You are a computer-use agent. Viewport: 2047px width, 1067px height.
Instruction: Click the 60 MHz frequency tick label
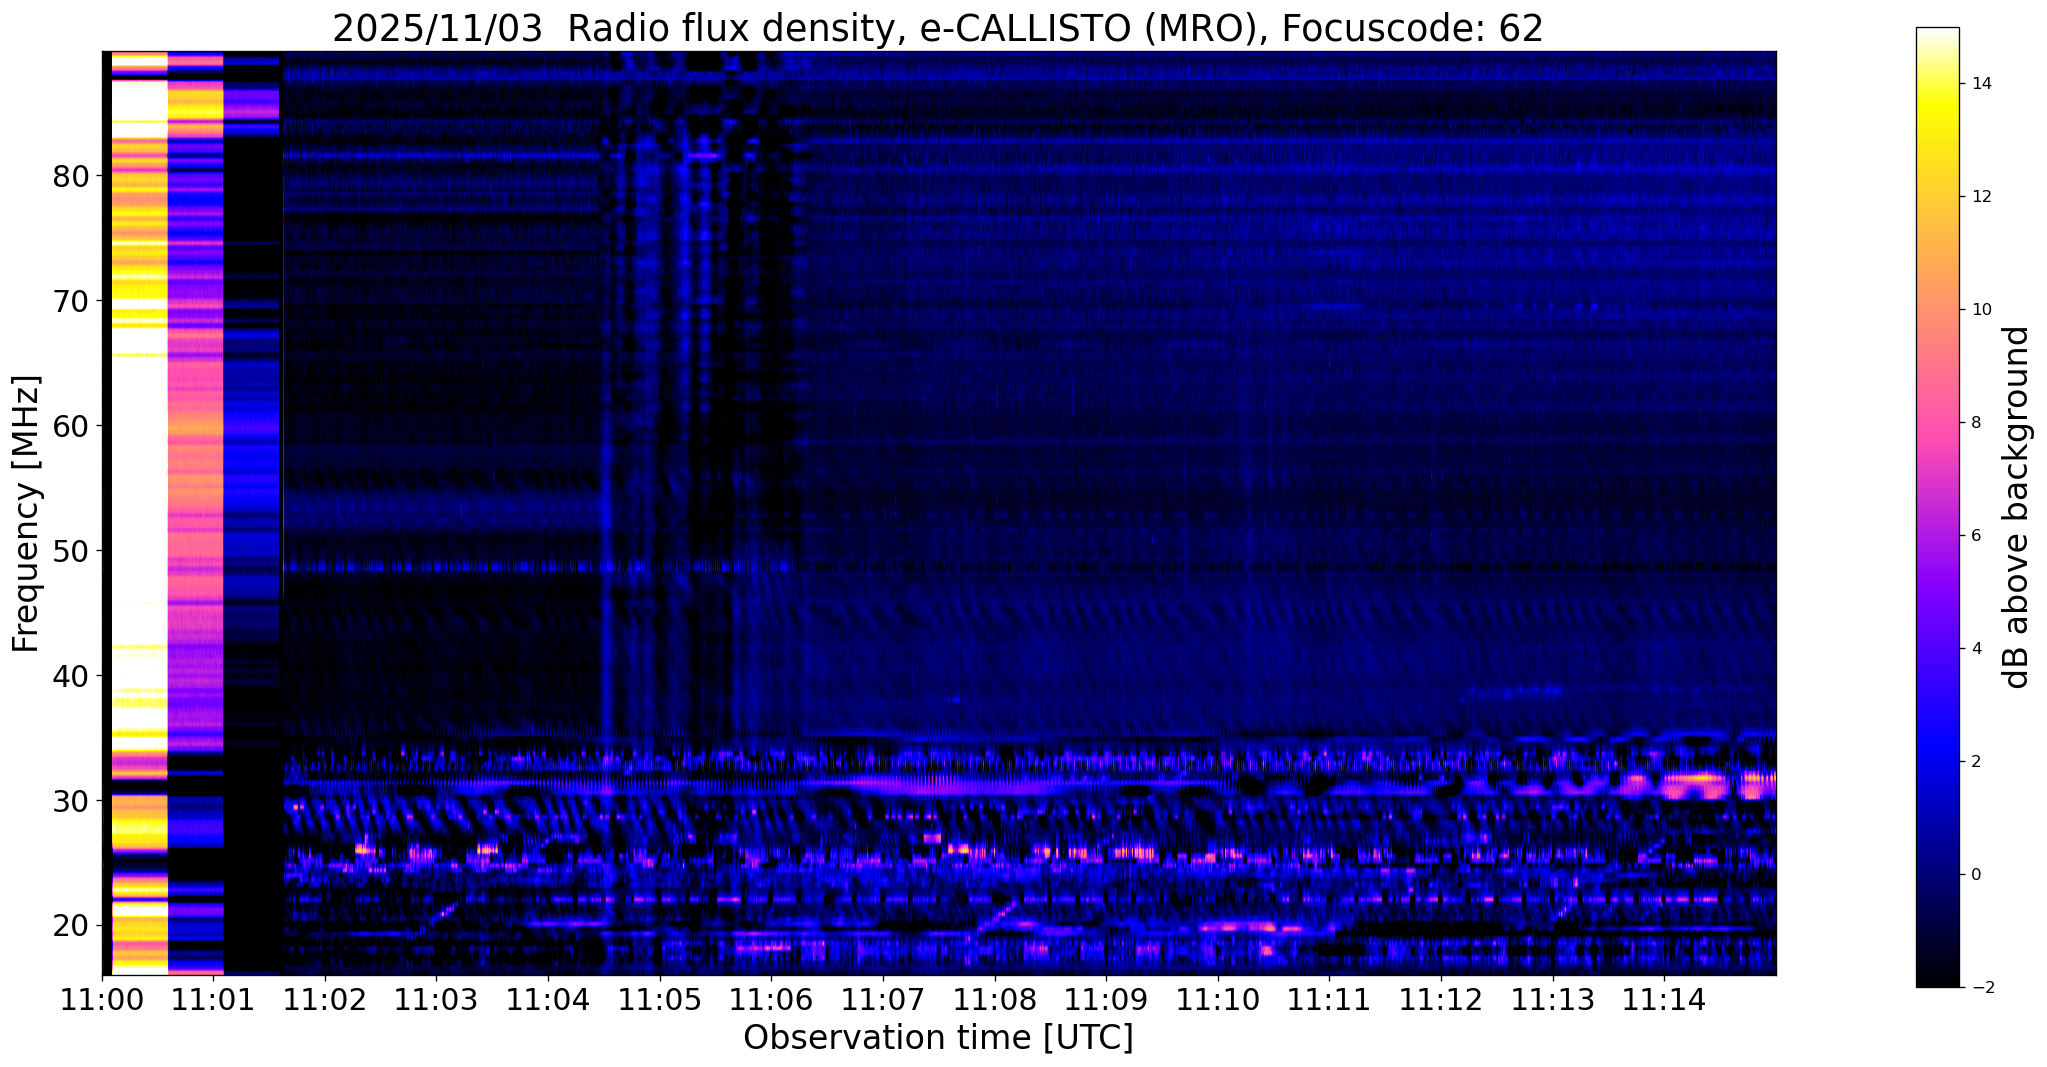pyautogui.click(x=71, y=426)
